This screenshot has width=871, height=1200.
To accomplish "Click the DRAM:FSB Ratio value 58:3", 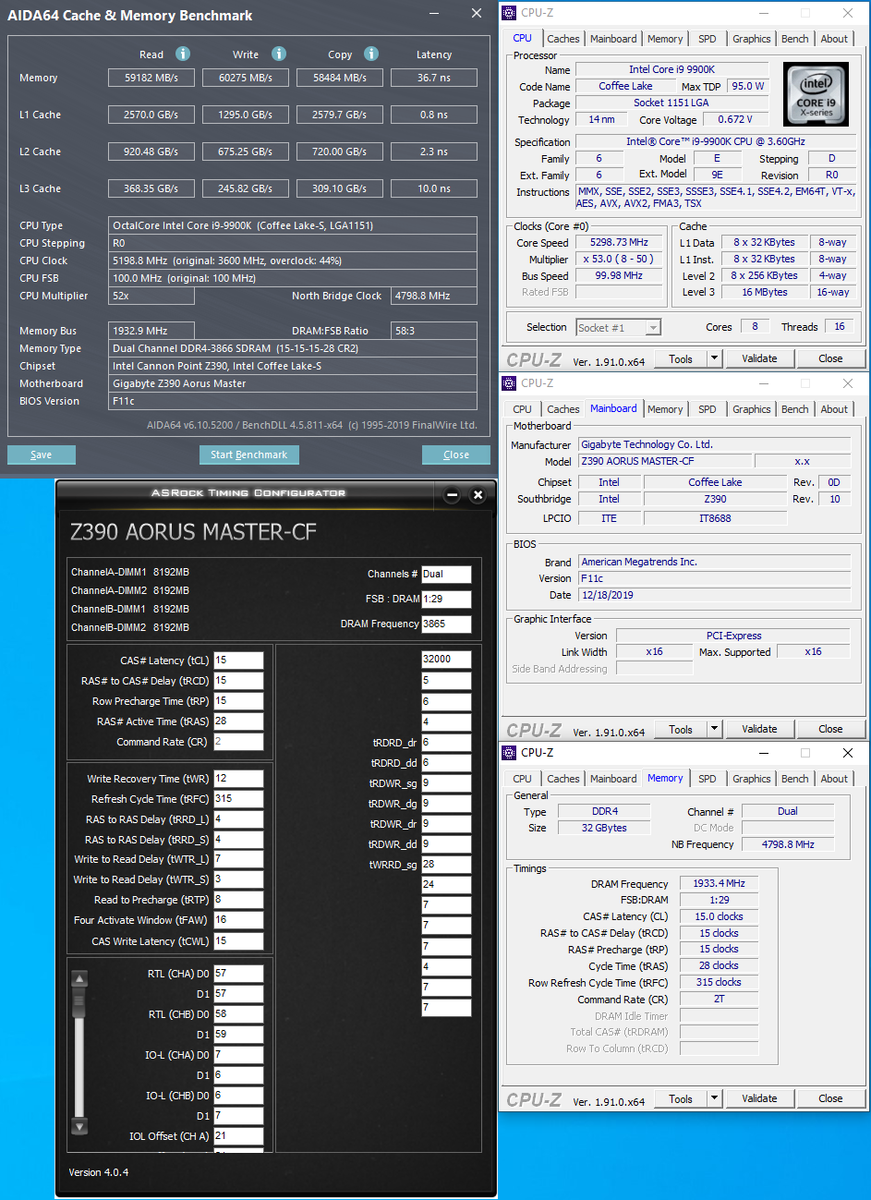I will click(436, 331).
